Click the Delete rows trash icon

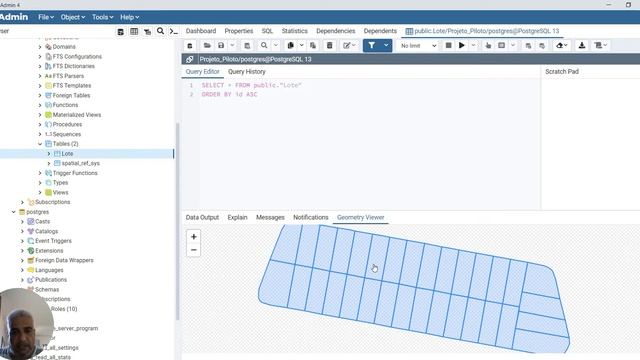click(329, 45)
